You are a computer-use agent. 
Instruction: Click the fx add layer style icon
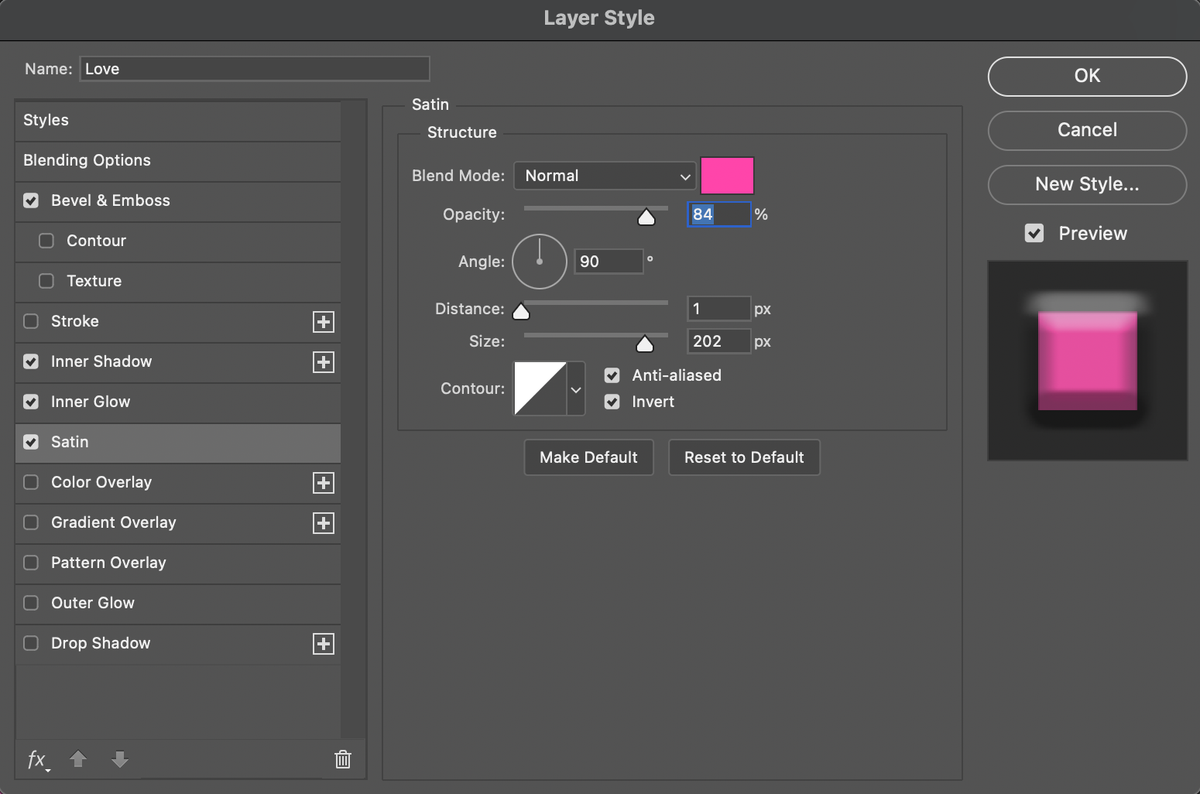click(x=38, y=760)
